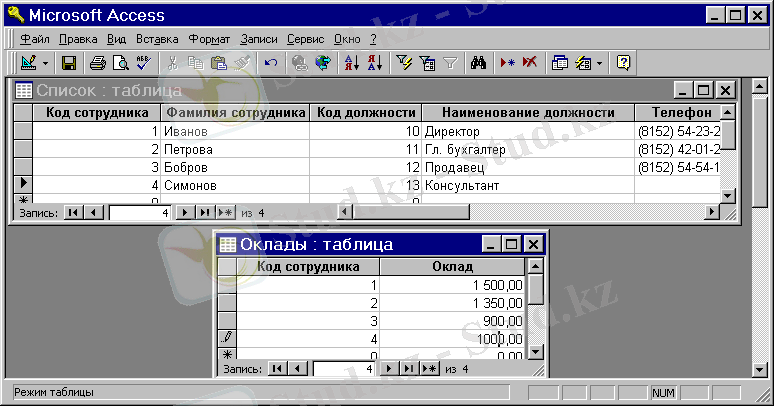Select the Код сотрудника column header in Список
The image size is (774, 406).
coord(97,113)
